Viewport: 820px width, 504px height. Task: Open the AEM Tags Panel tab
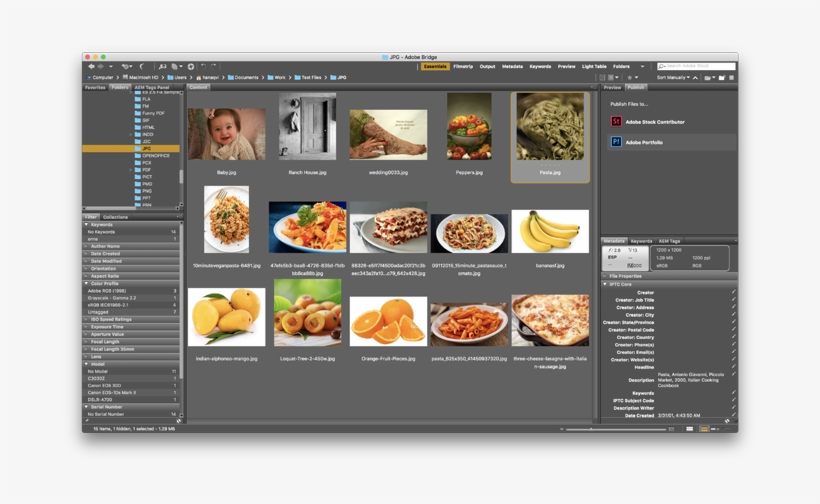point(152,87)
